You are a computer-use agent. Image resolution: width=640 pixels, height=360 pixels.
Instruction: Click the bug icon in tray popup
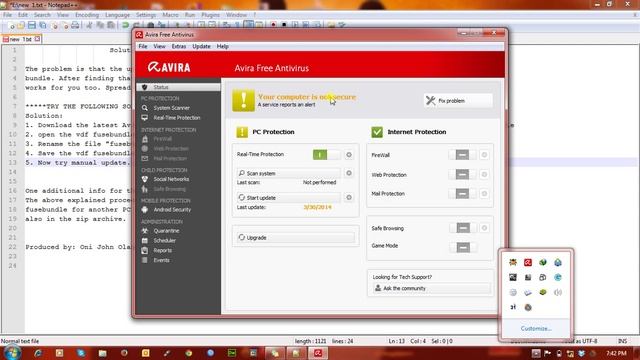click(x=513, y=262)
